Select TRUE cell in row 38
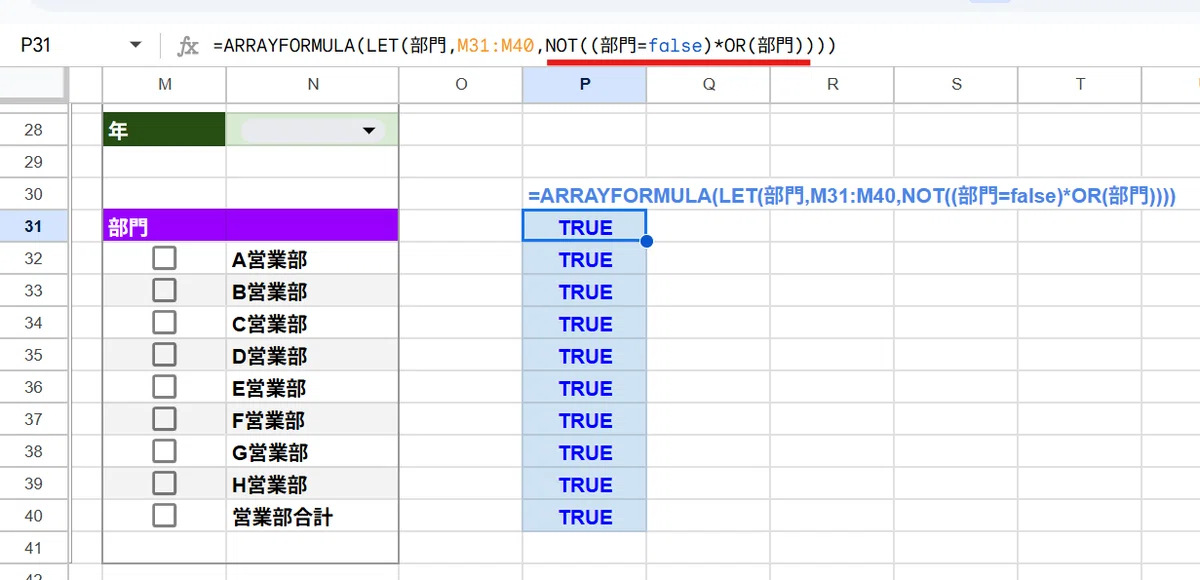The height and width of the screenshot is (580, 1200). tap(585, 451)
